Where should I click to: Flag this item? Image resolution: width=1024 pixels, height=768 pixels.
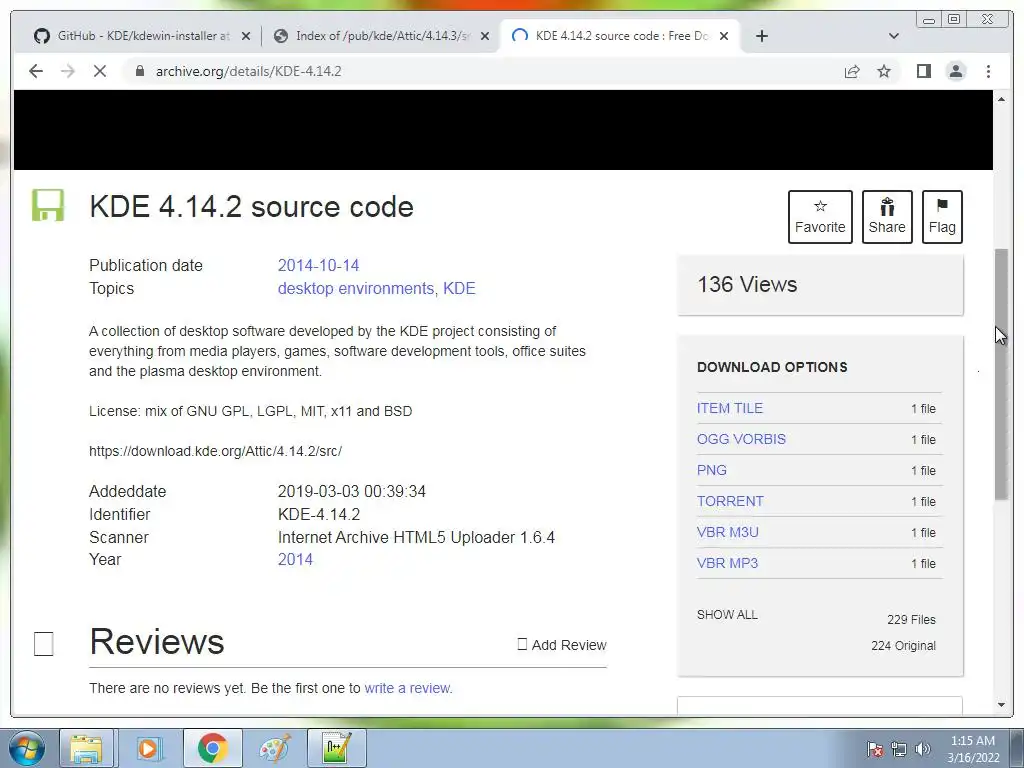[x=942, y=217]
